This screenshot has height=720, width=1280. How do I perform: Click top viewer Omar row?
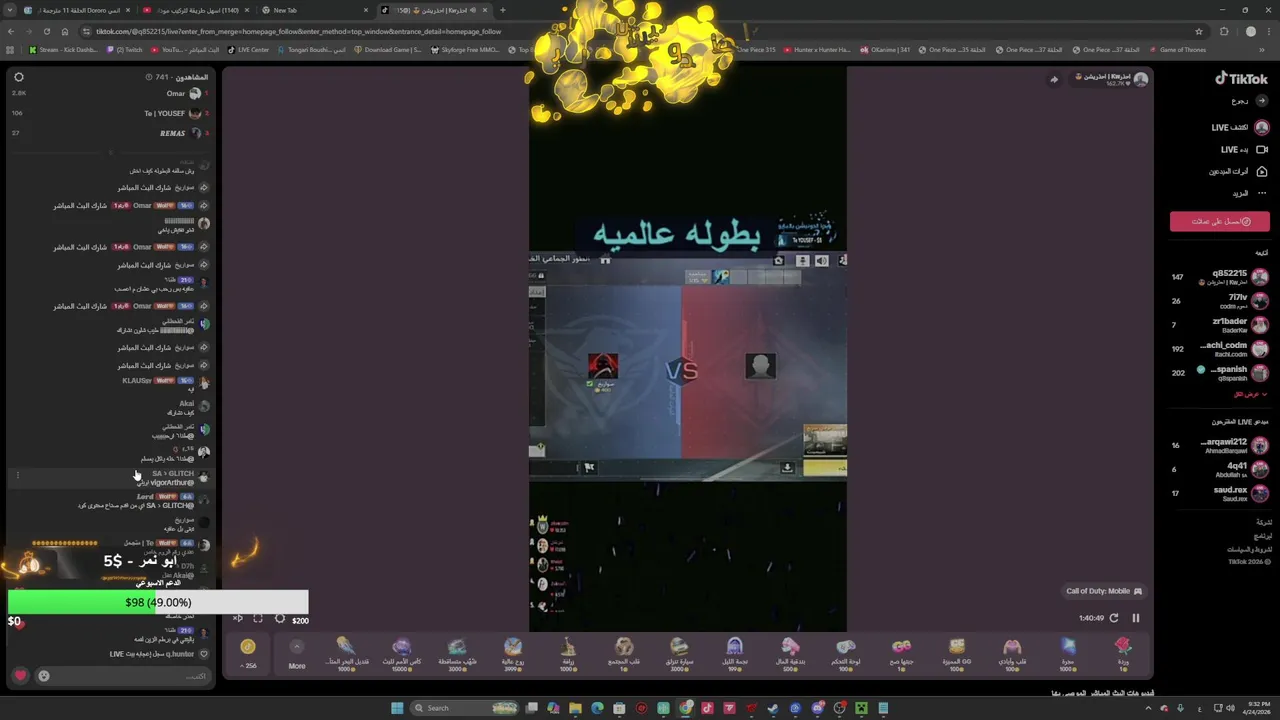(x=110, y=93)
